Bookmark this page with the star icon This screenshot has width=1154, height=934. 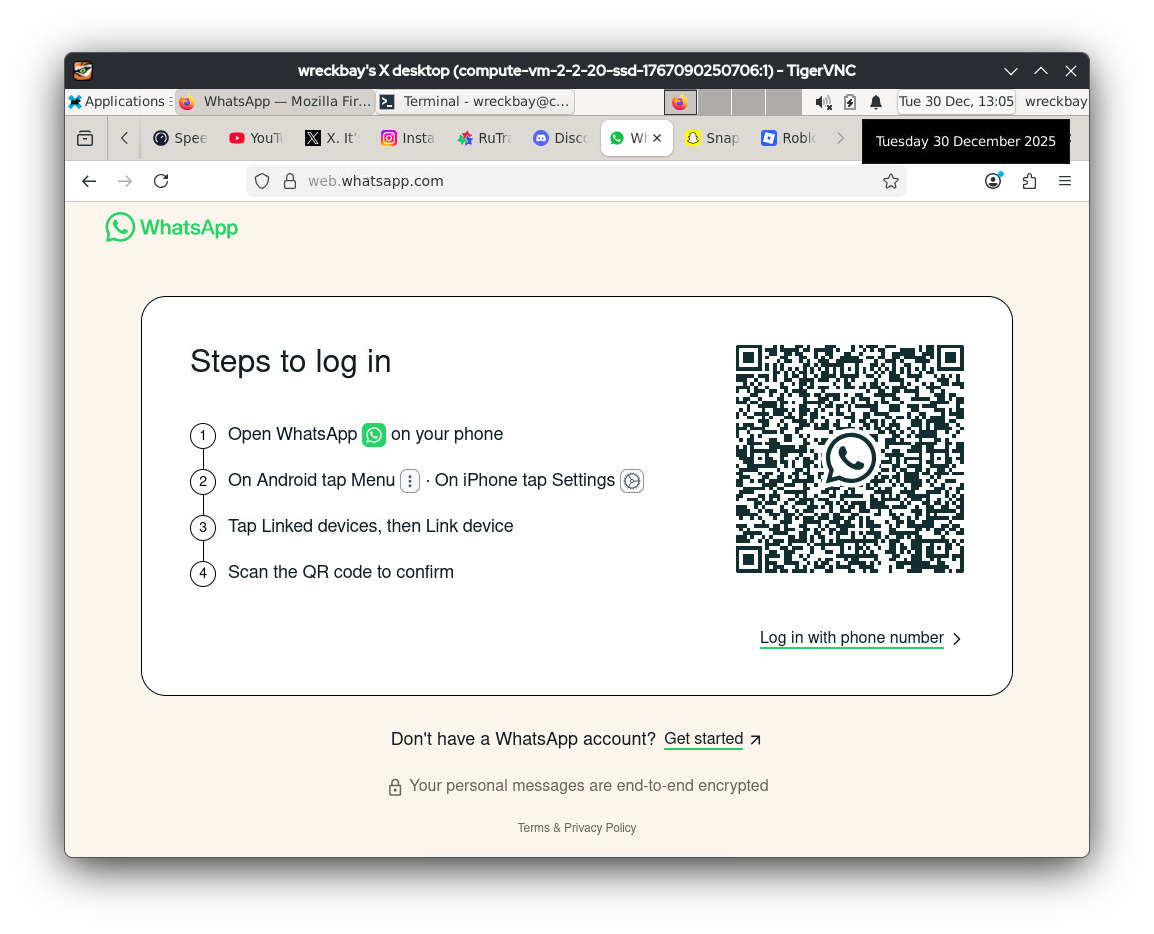coord(891,181)
